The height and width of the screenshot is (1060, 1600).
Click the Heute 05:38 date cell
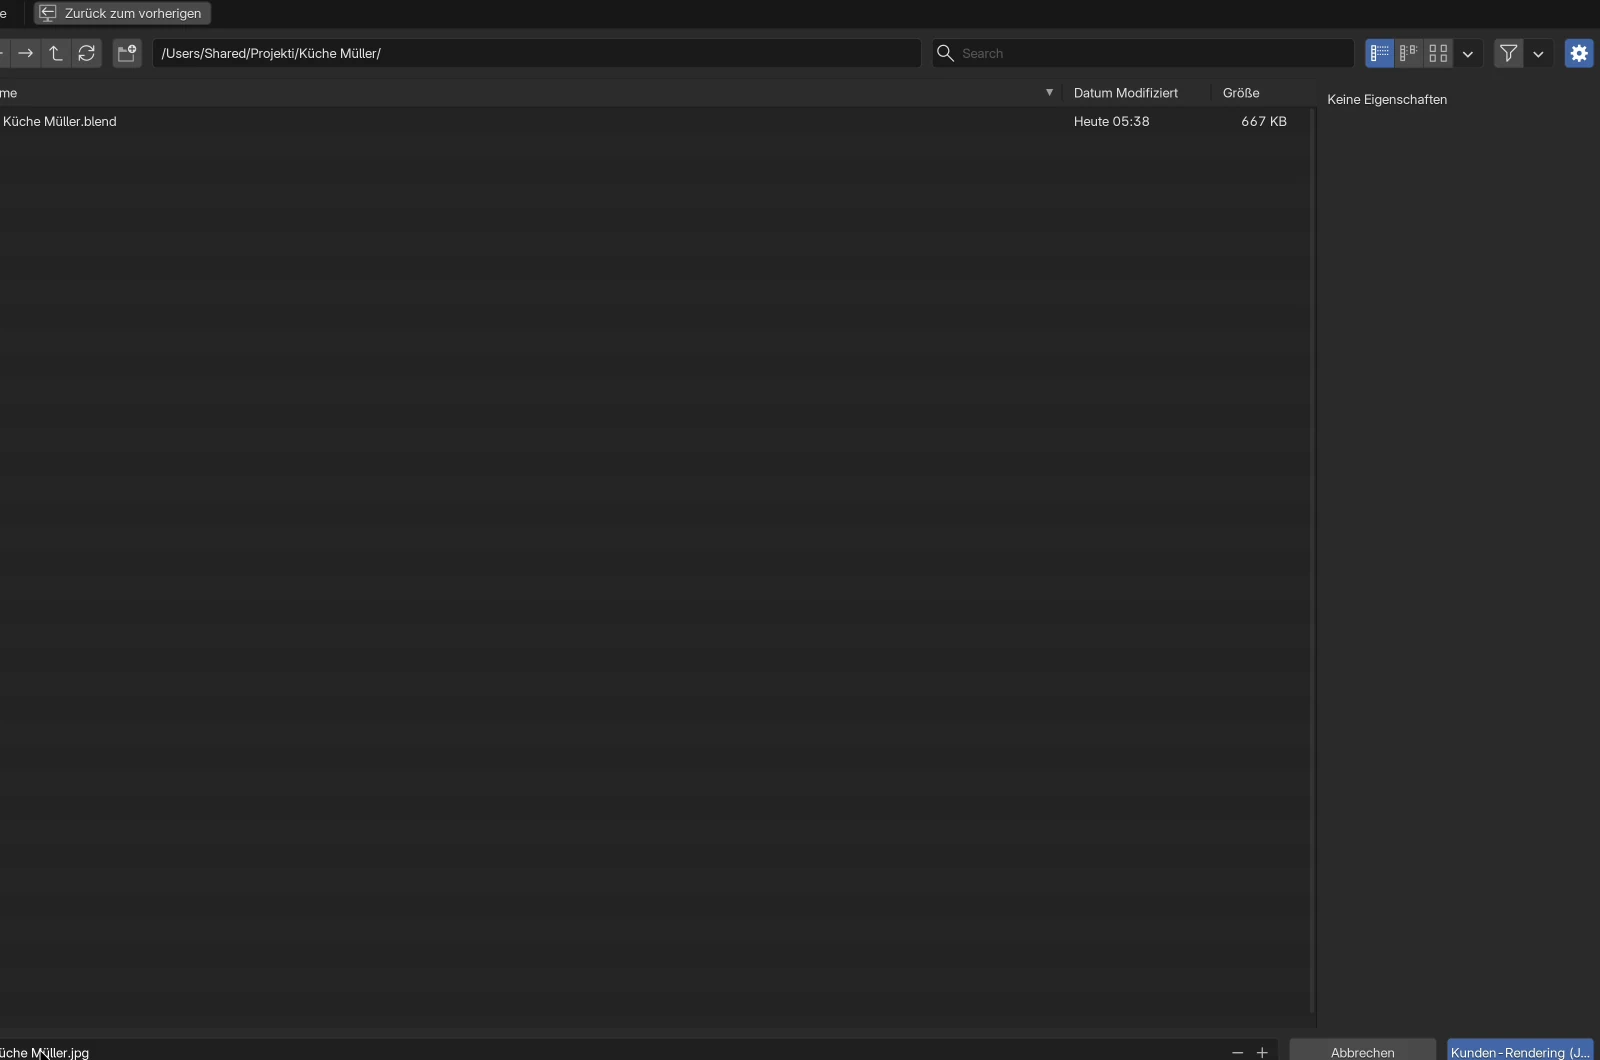coord(1112,121)
